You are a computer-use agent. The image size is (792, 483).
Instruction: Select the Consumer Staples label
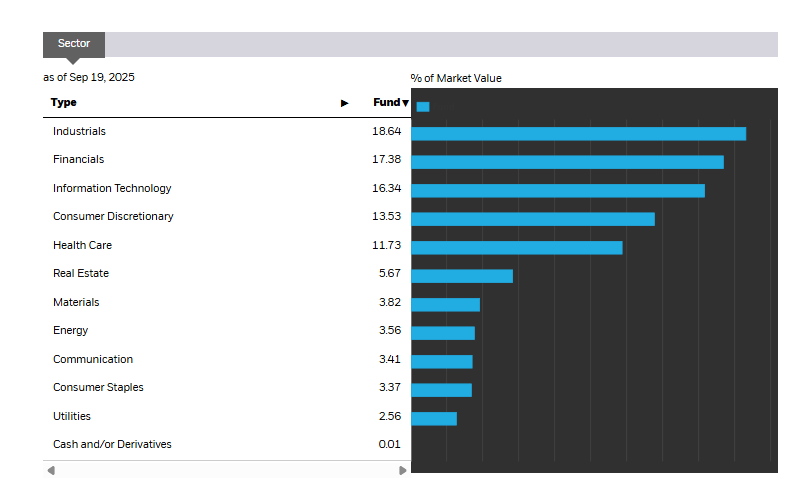pos(98,388)
